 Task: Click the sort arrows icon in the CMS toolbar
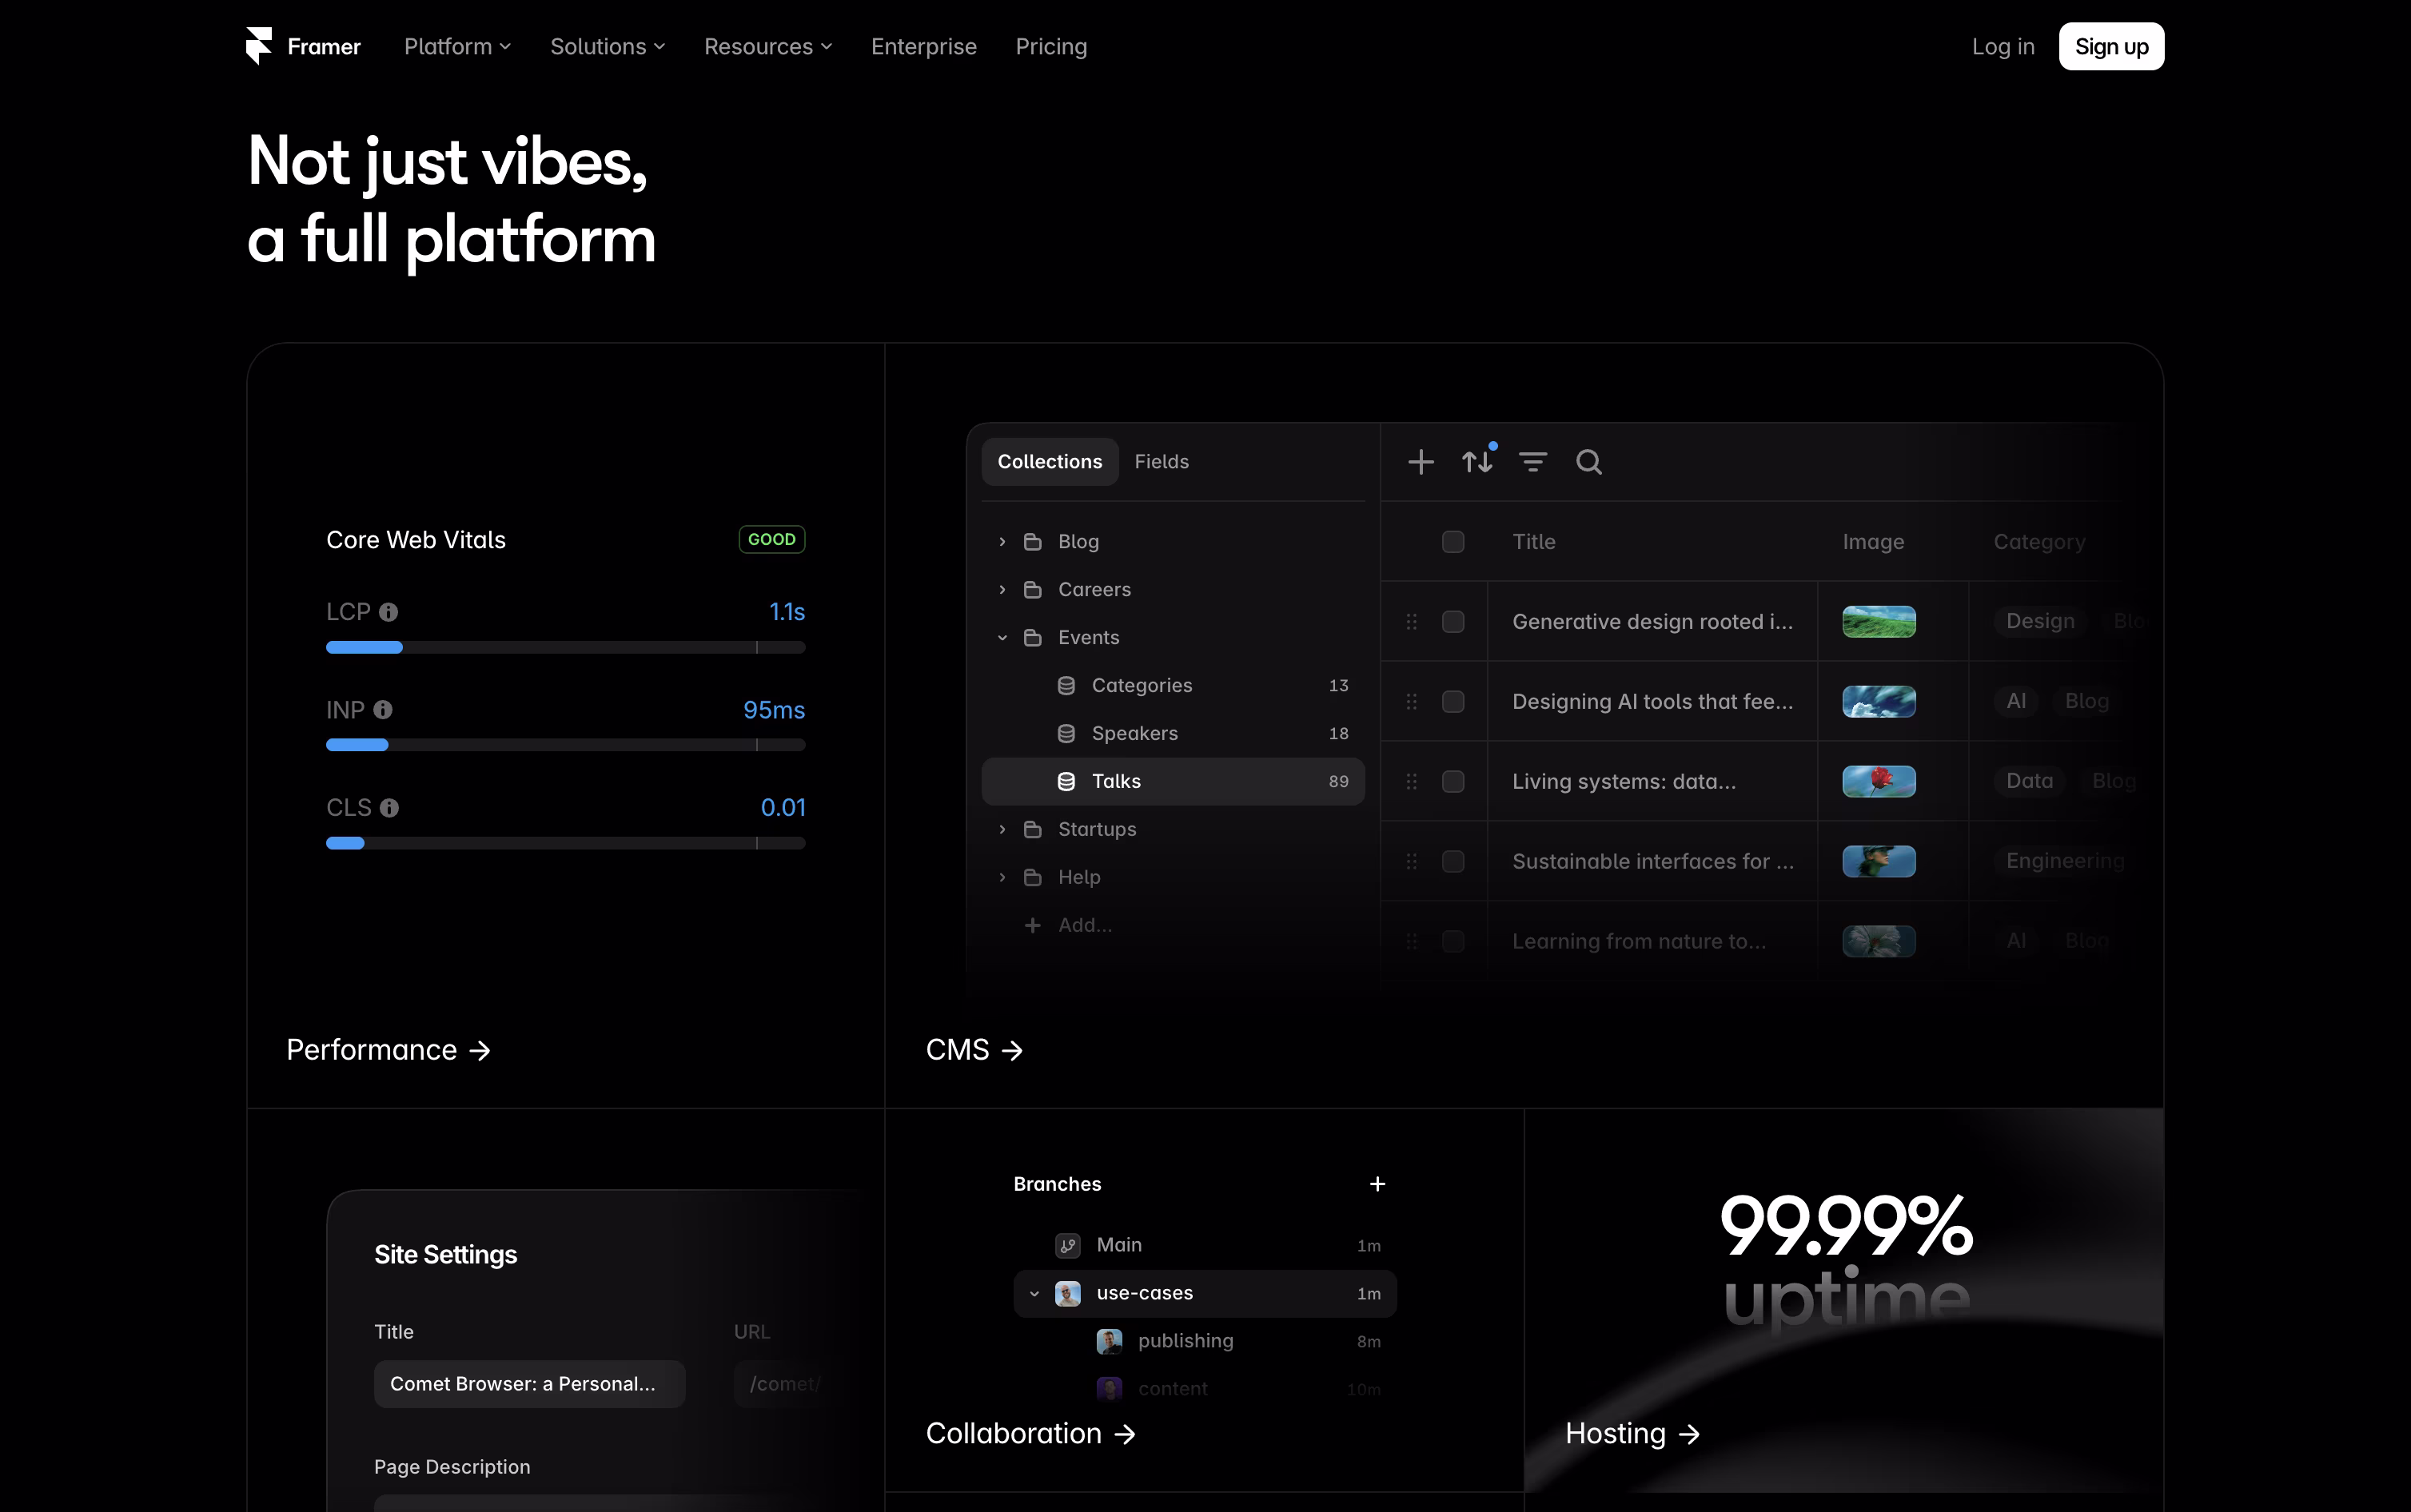coord(1478,461)
